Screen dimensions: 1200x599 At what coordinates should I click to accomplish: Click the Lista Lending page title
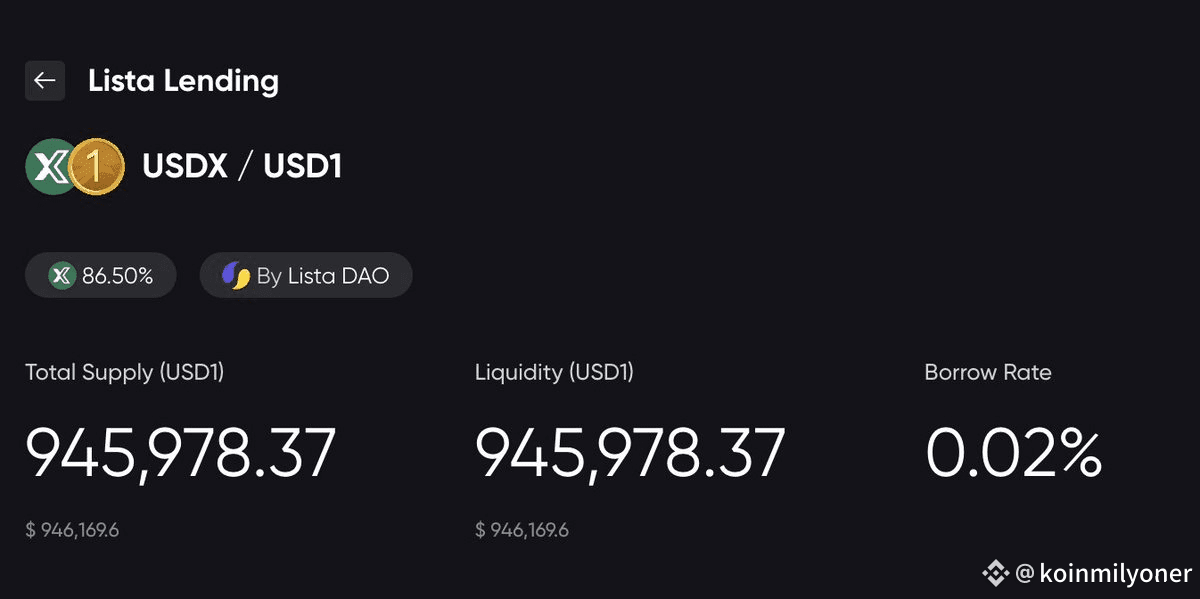pos(183,81)
